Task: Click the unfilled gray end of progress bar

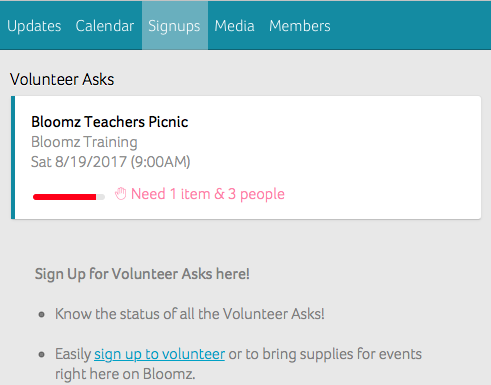Action: coord(101,197)
